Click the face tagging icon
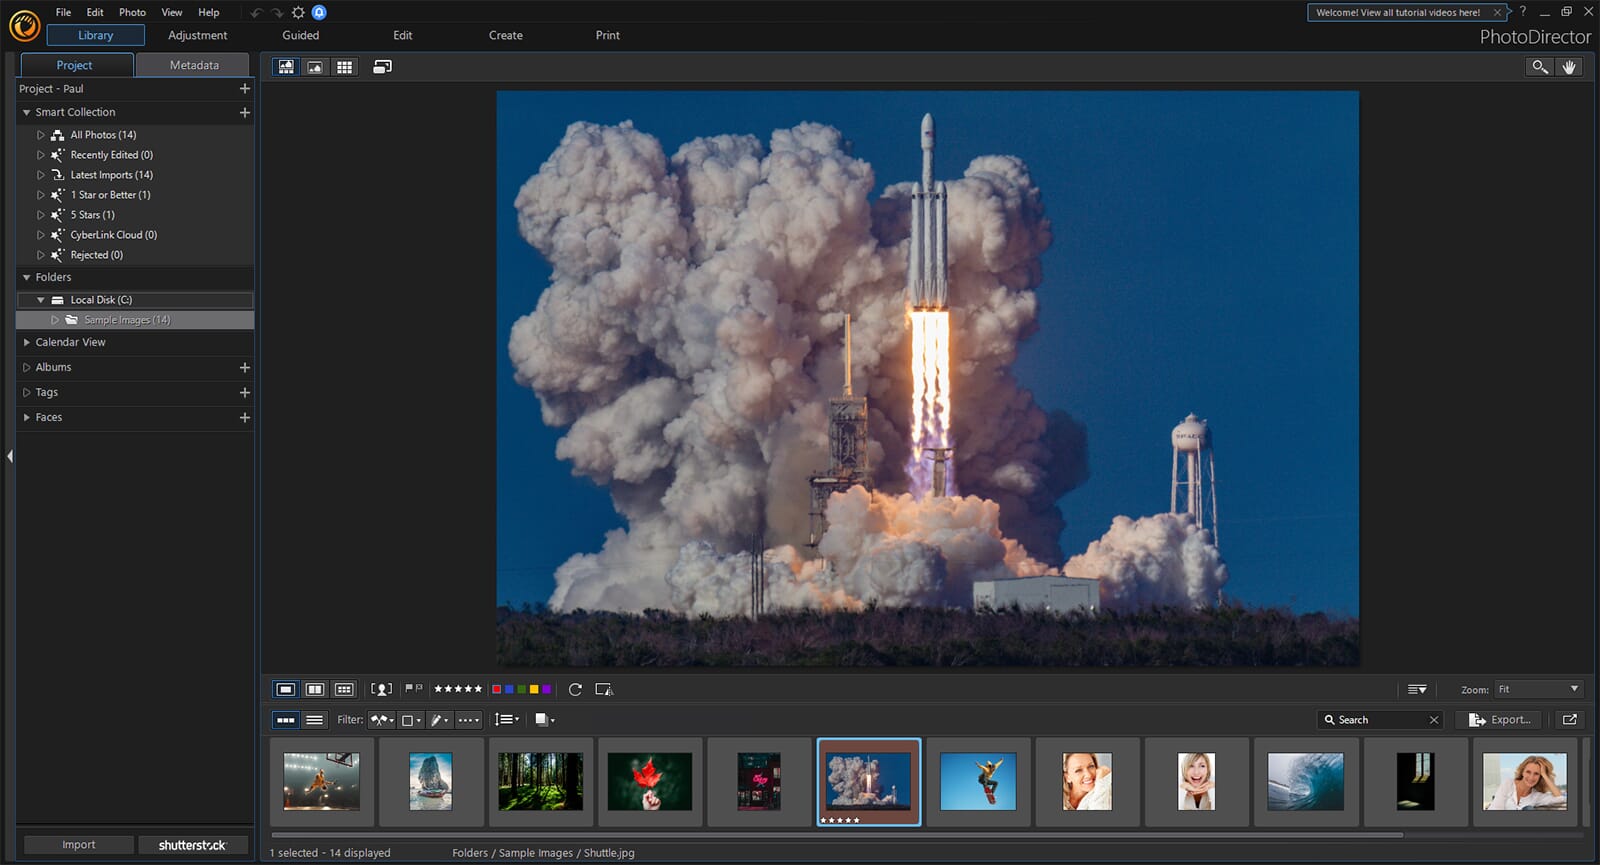 point(381,689)
